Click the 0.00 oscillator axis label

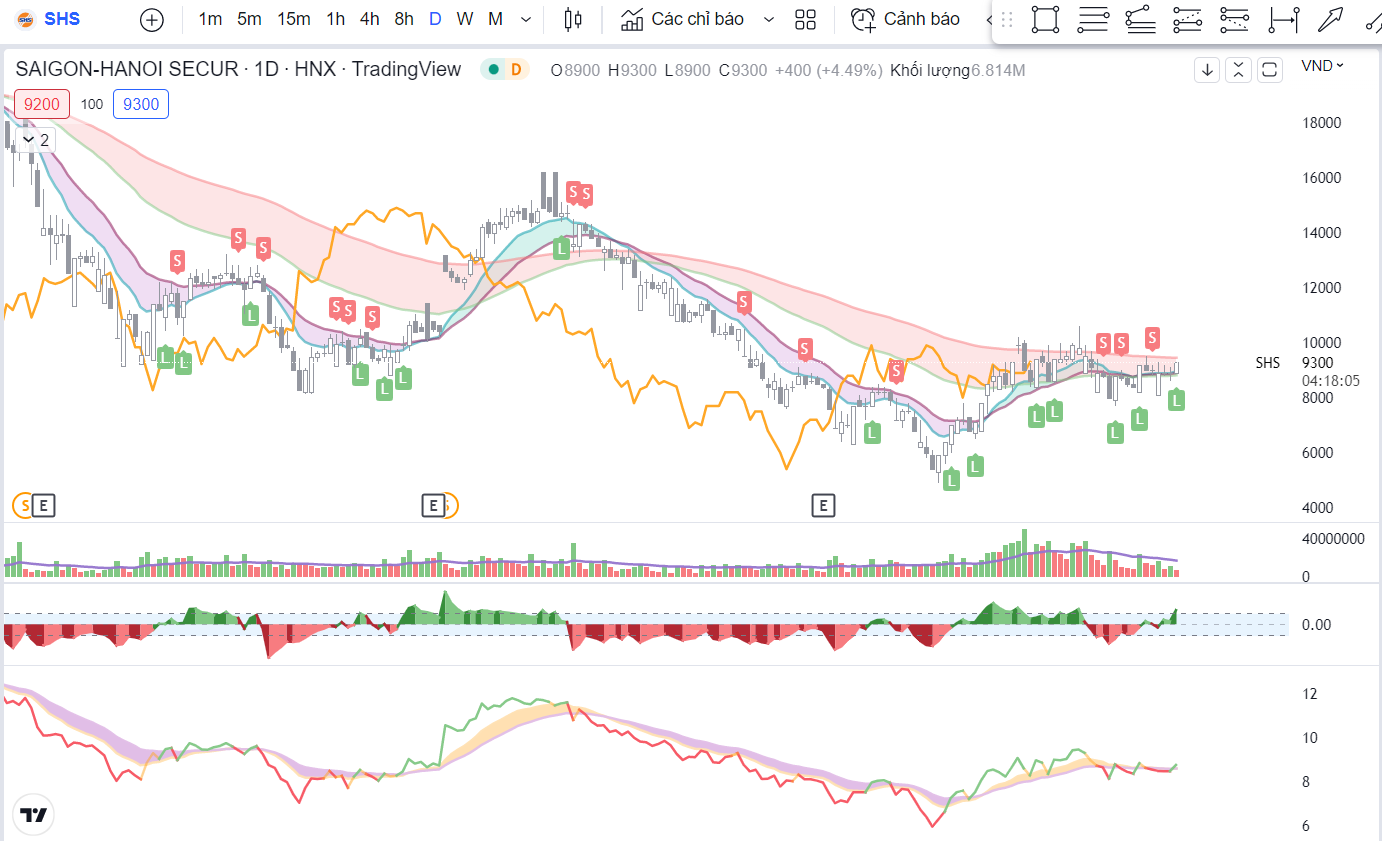(x=1316, y=625)
